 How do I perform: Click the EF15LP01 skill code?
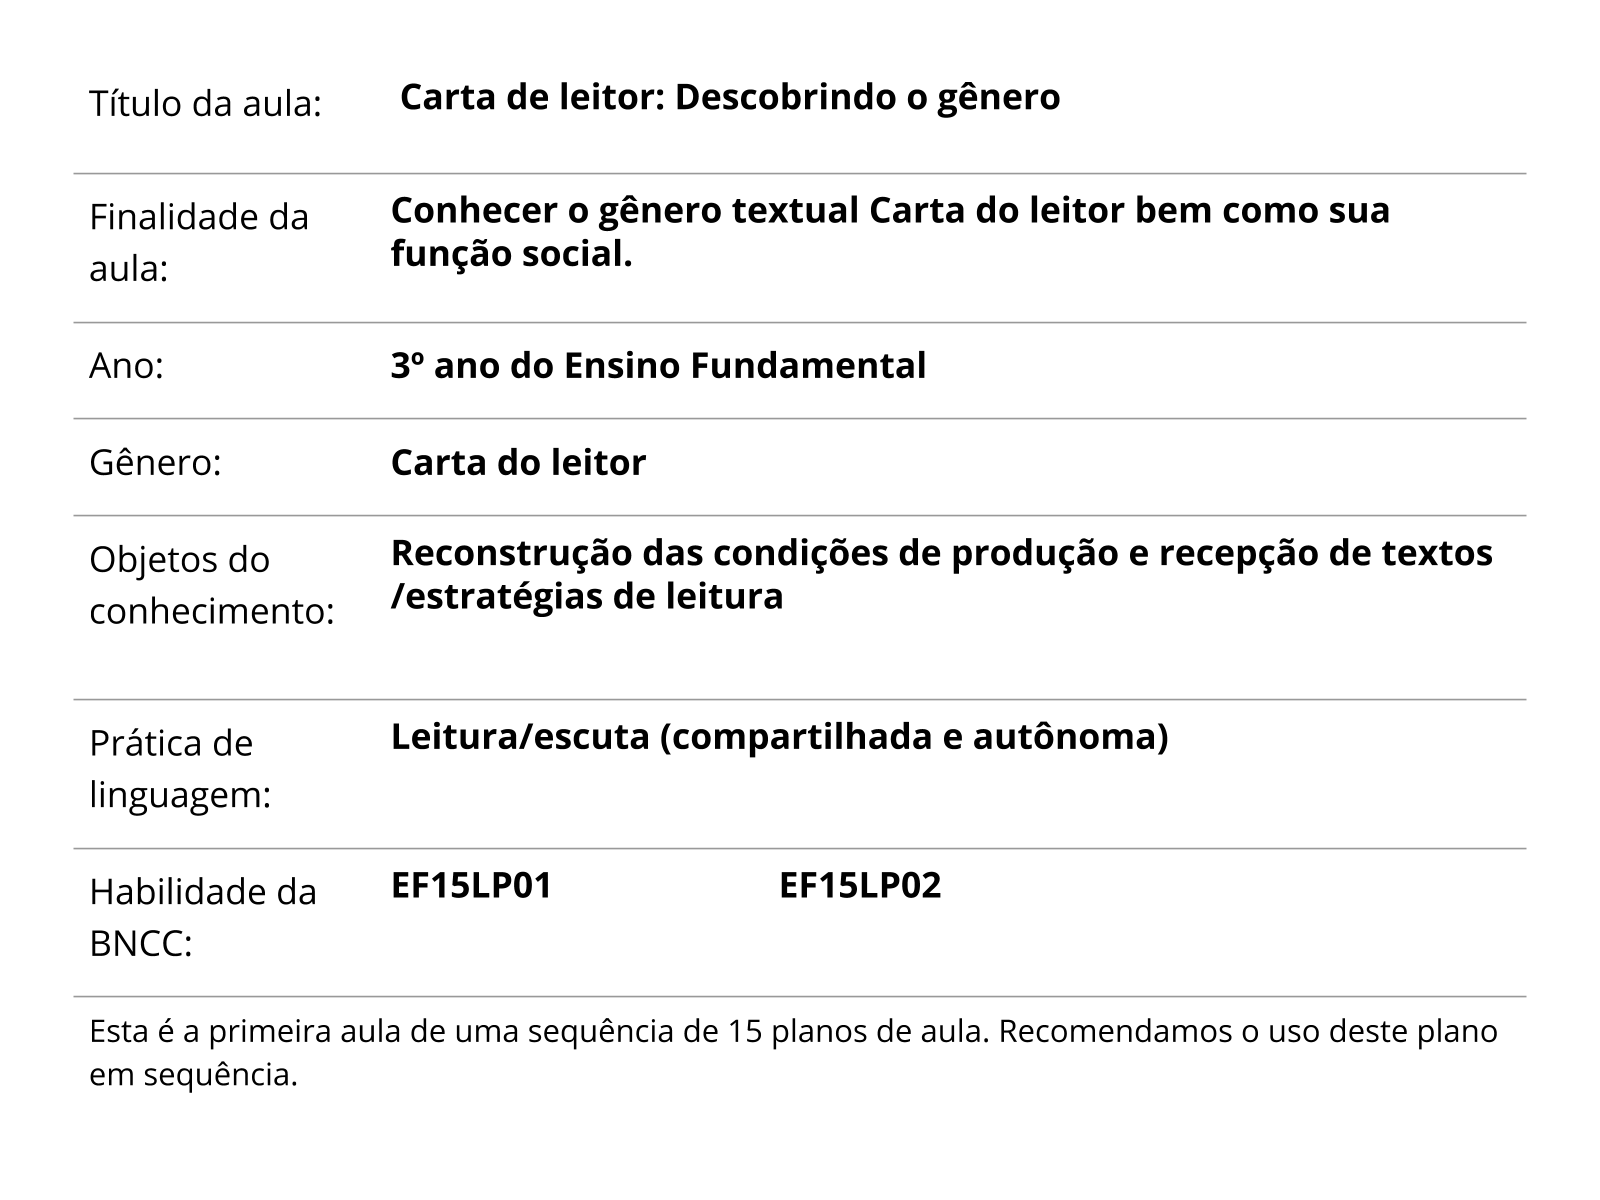tap(471, 886)
